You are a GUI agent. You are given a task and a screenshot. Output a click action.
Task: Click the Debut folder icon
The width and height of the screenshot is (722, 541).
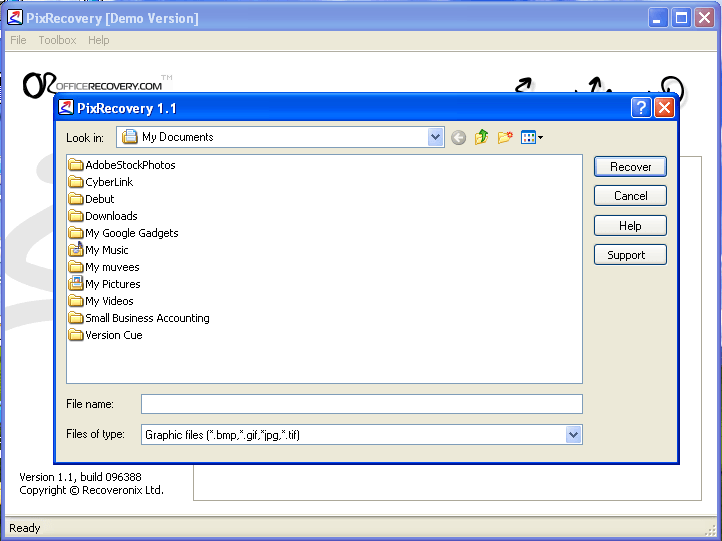coord(76,199)
